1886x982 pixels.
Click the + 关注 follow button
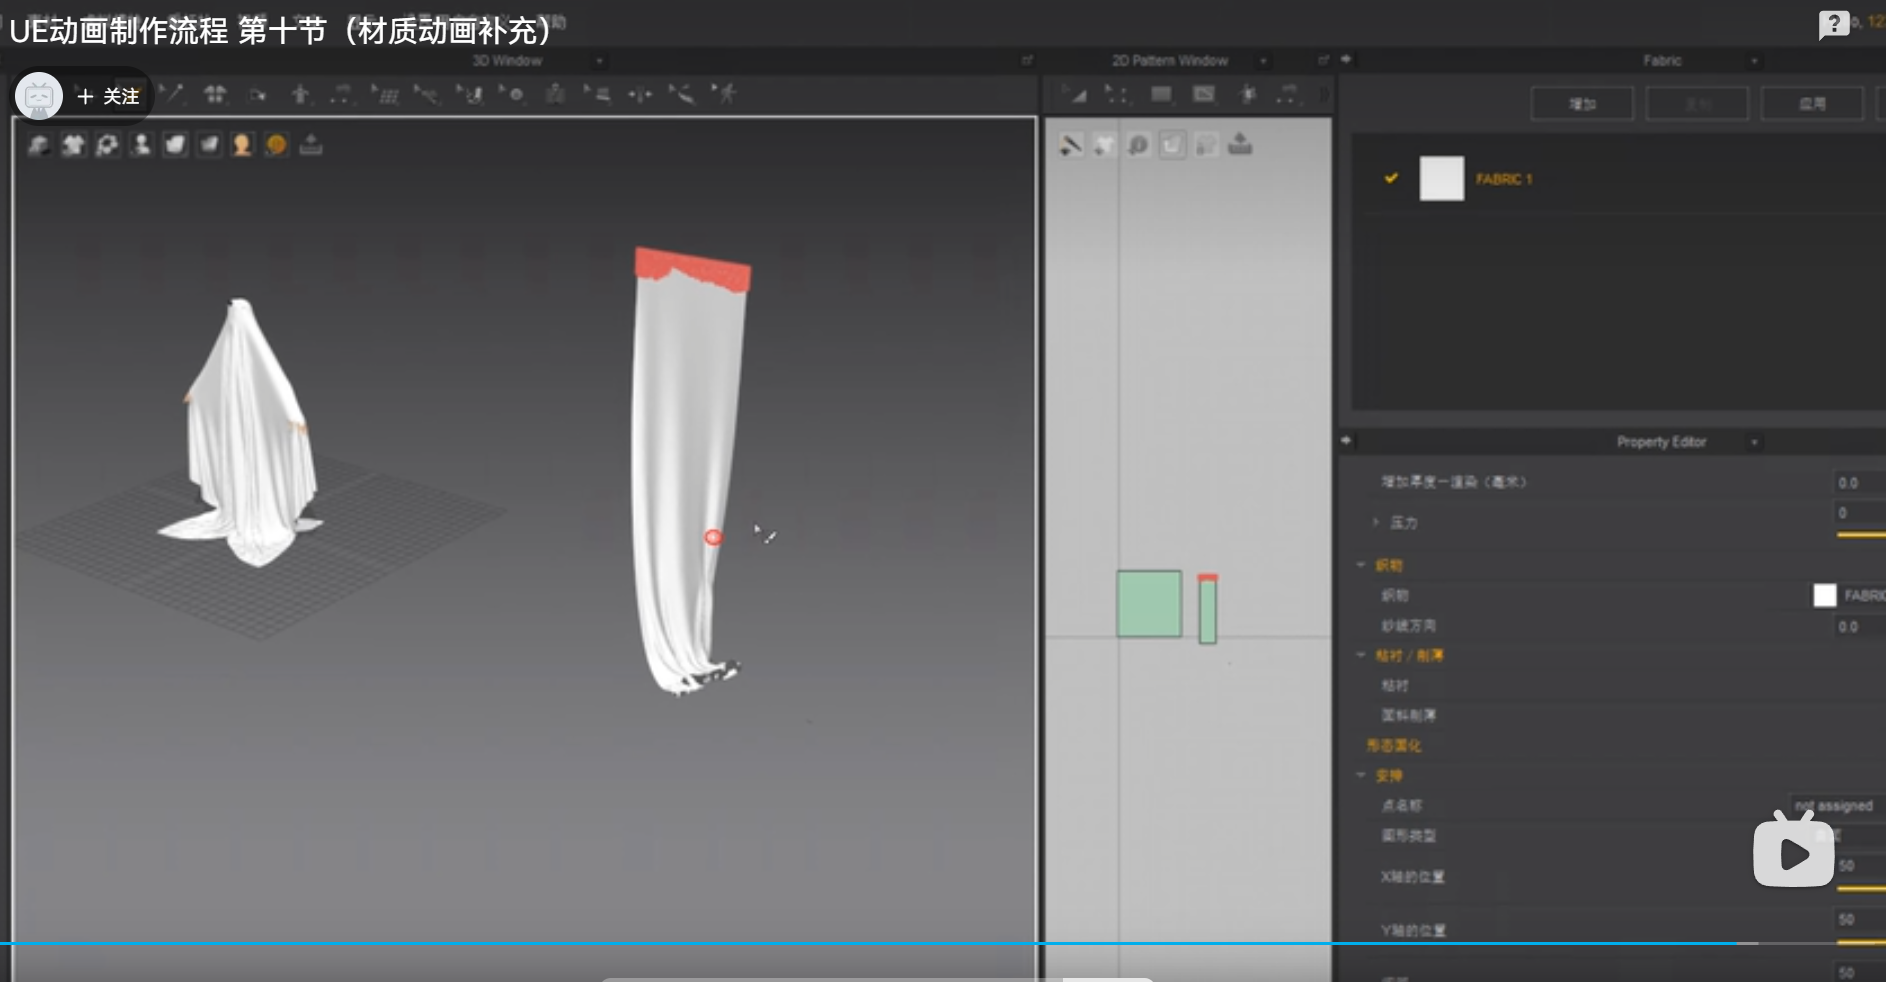pos(108,96)
